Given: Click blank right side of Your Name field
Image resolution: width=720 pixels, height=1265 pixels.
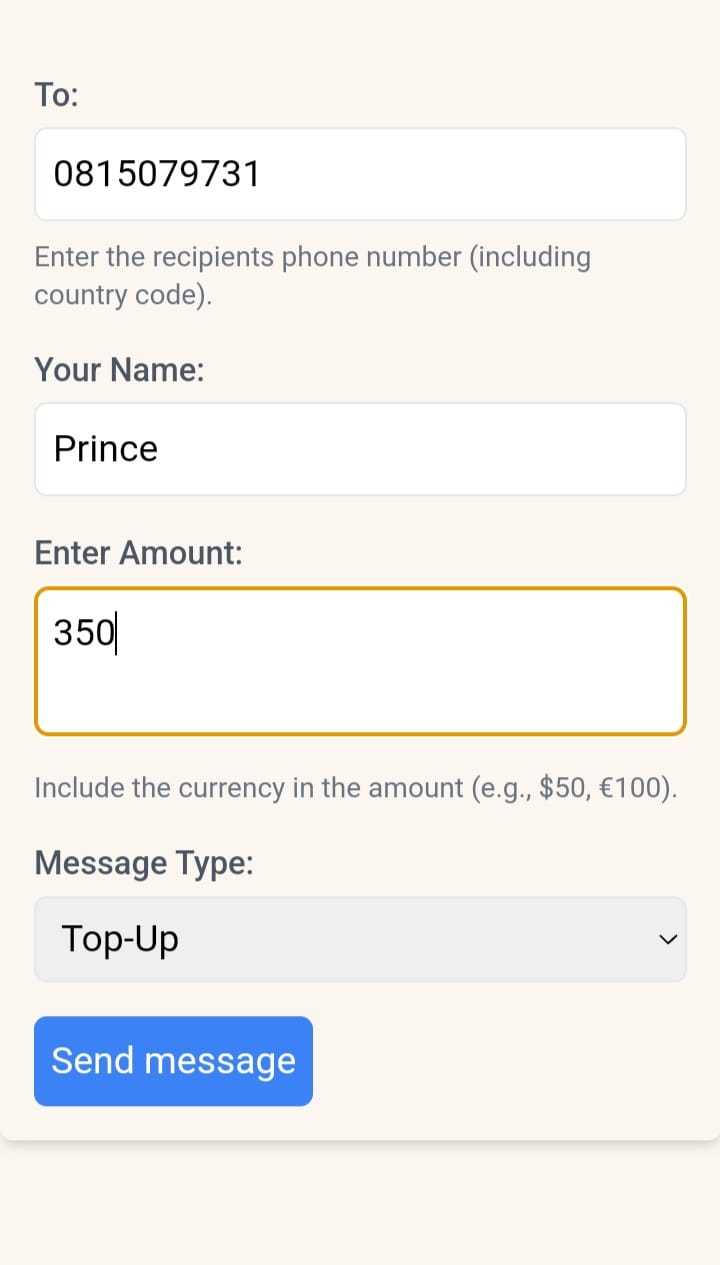Looking at the screenshot, I should click(500, 449).
